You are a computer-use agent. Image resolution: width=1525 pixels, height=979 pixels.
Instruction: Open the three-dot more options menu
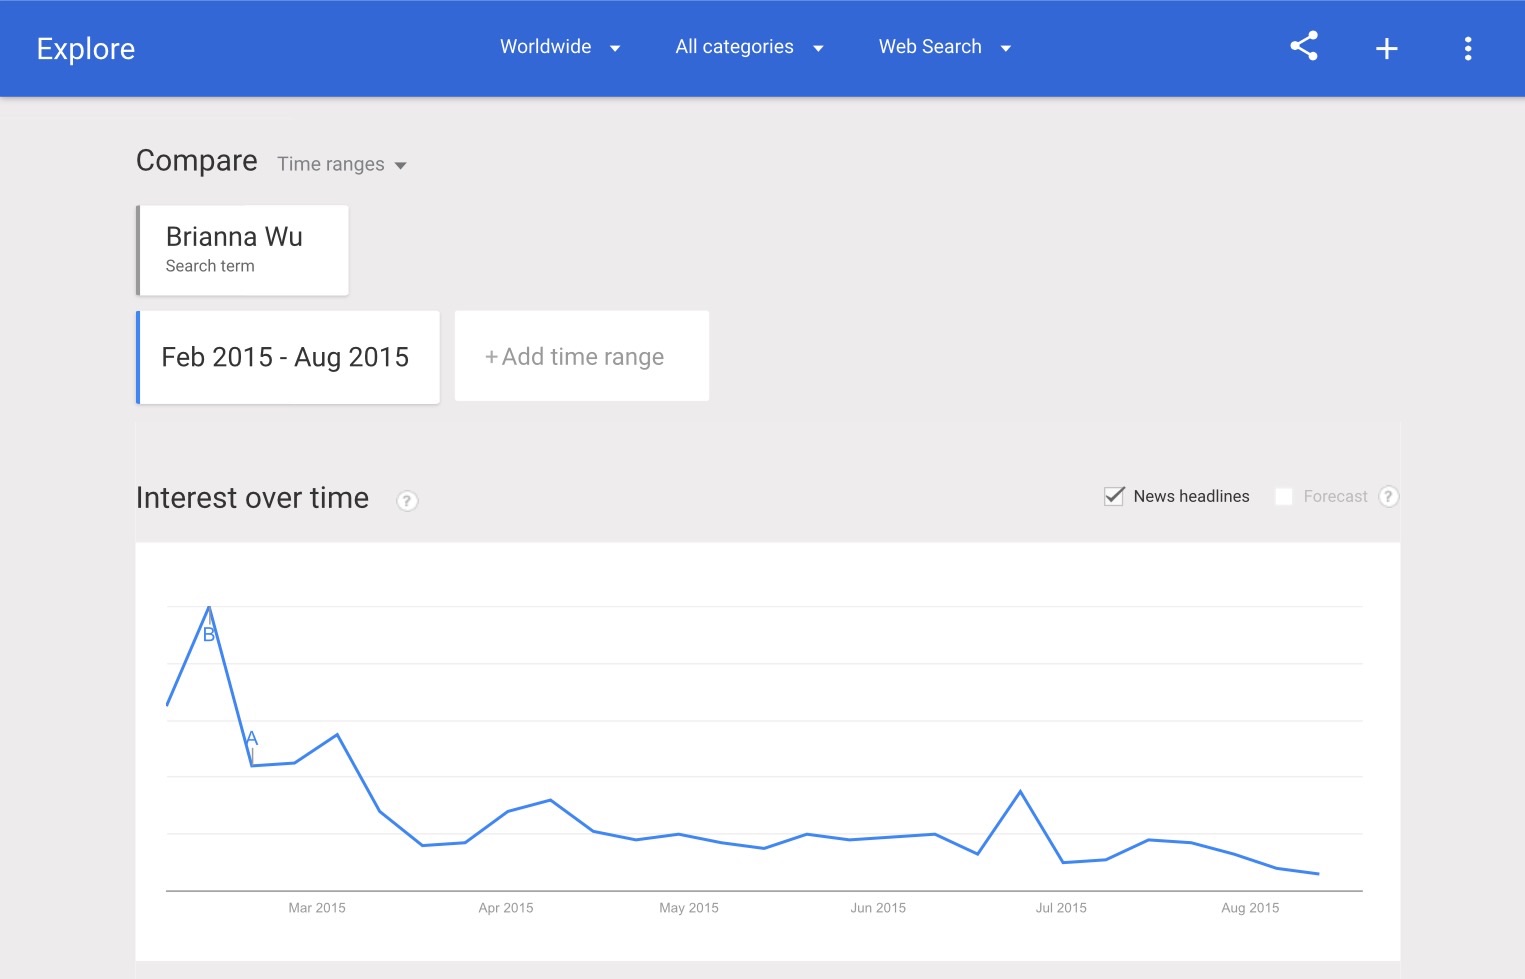1468,48
